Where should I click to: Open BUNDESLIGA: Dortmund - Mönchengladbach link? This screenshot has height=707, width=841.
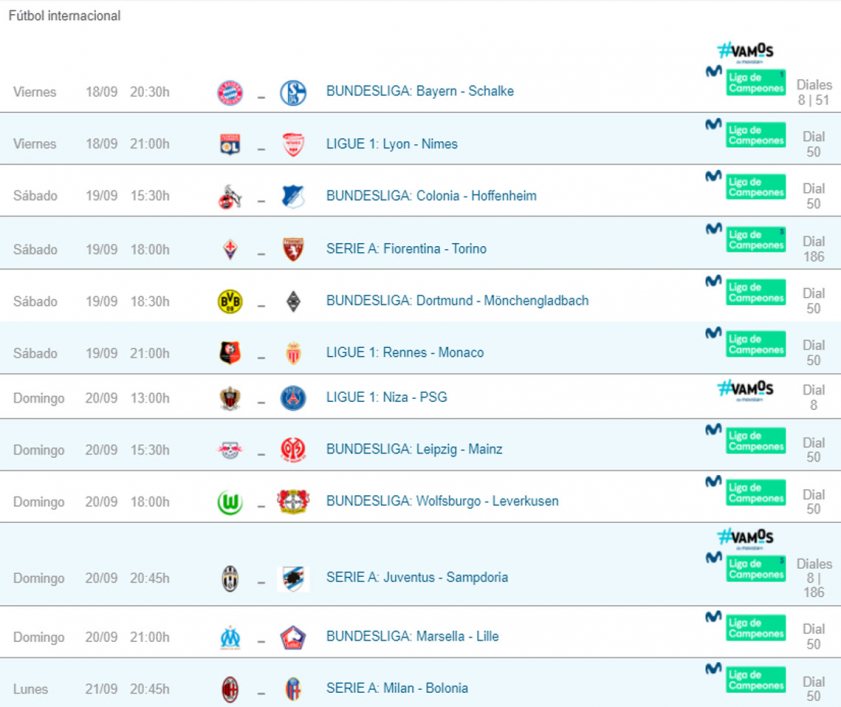pos(458,300)
